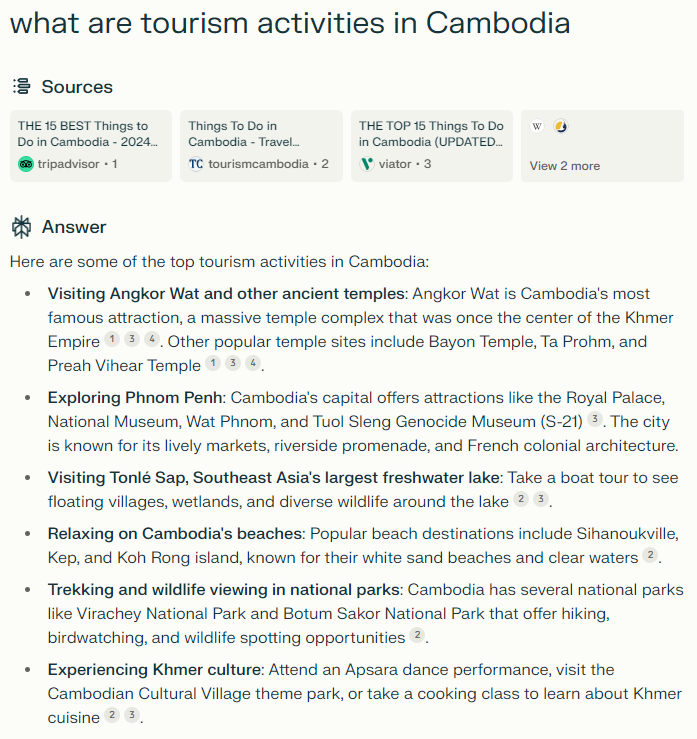Viewport: 697px width, 739px height.
Task: Click the query title about Cambodia tourism
Action: click(x=290, y=23)
